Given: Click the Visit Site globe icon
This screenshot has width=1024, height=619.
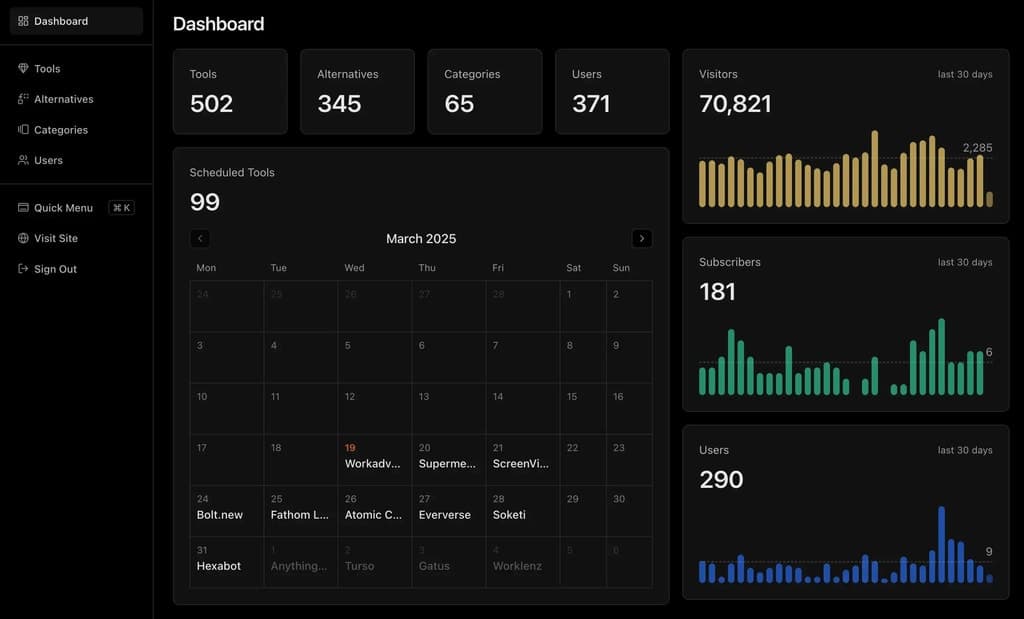Looking at the screenshot, I should 22,238.
